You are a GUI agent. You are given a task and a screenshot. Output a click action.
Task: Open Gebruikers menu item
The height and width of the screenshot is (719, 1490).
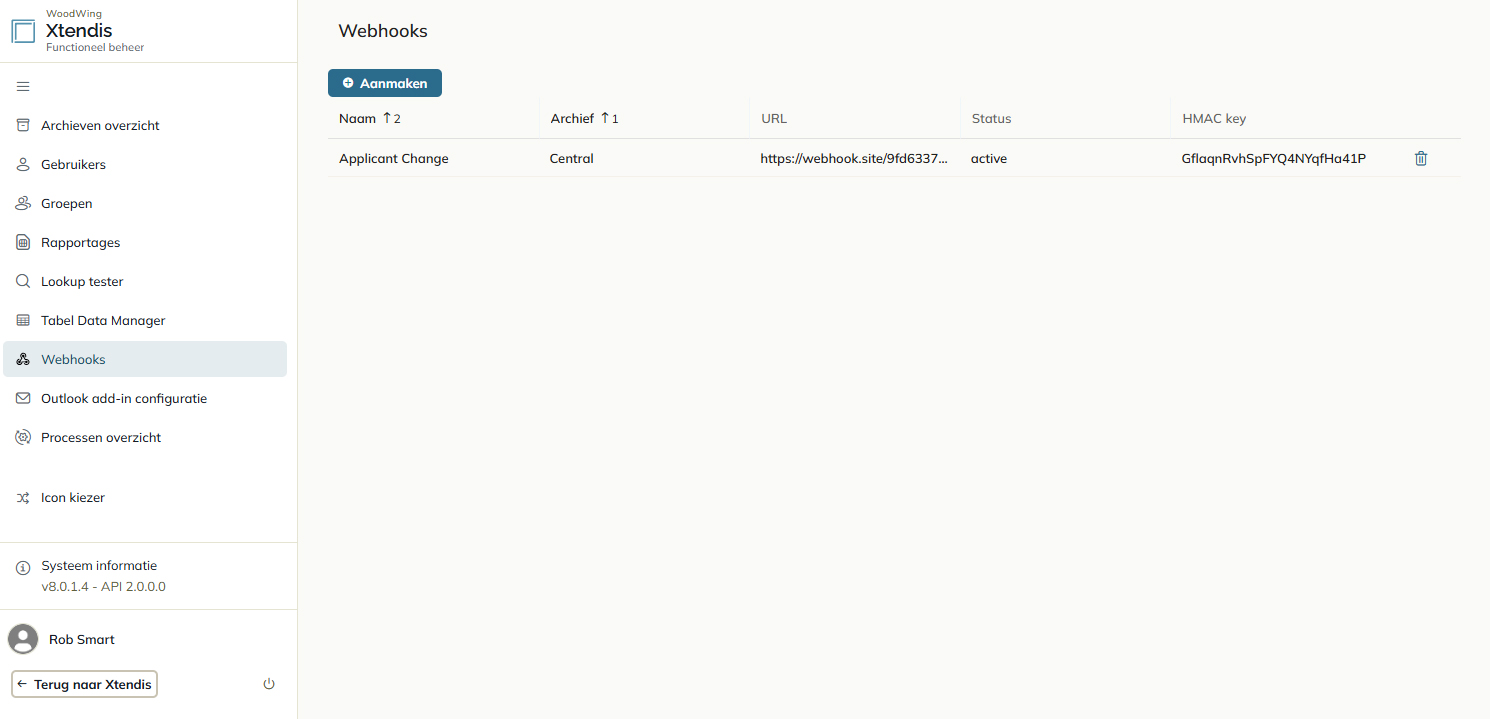[145, 164]
